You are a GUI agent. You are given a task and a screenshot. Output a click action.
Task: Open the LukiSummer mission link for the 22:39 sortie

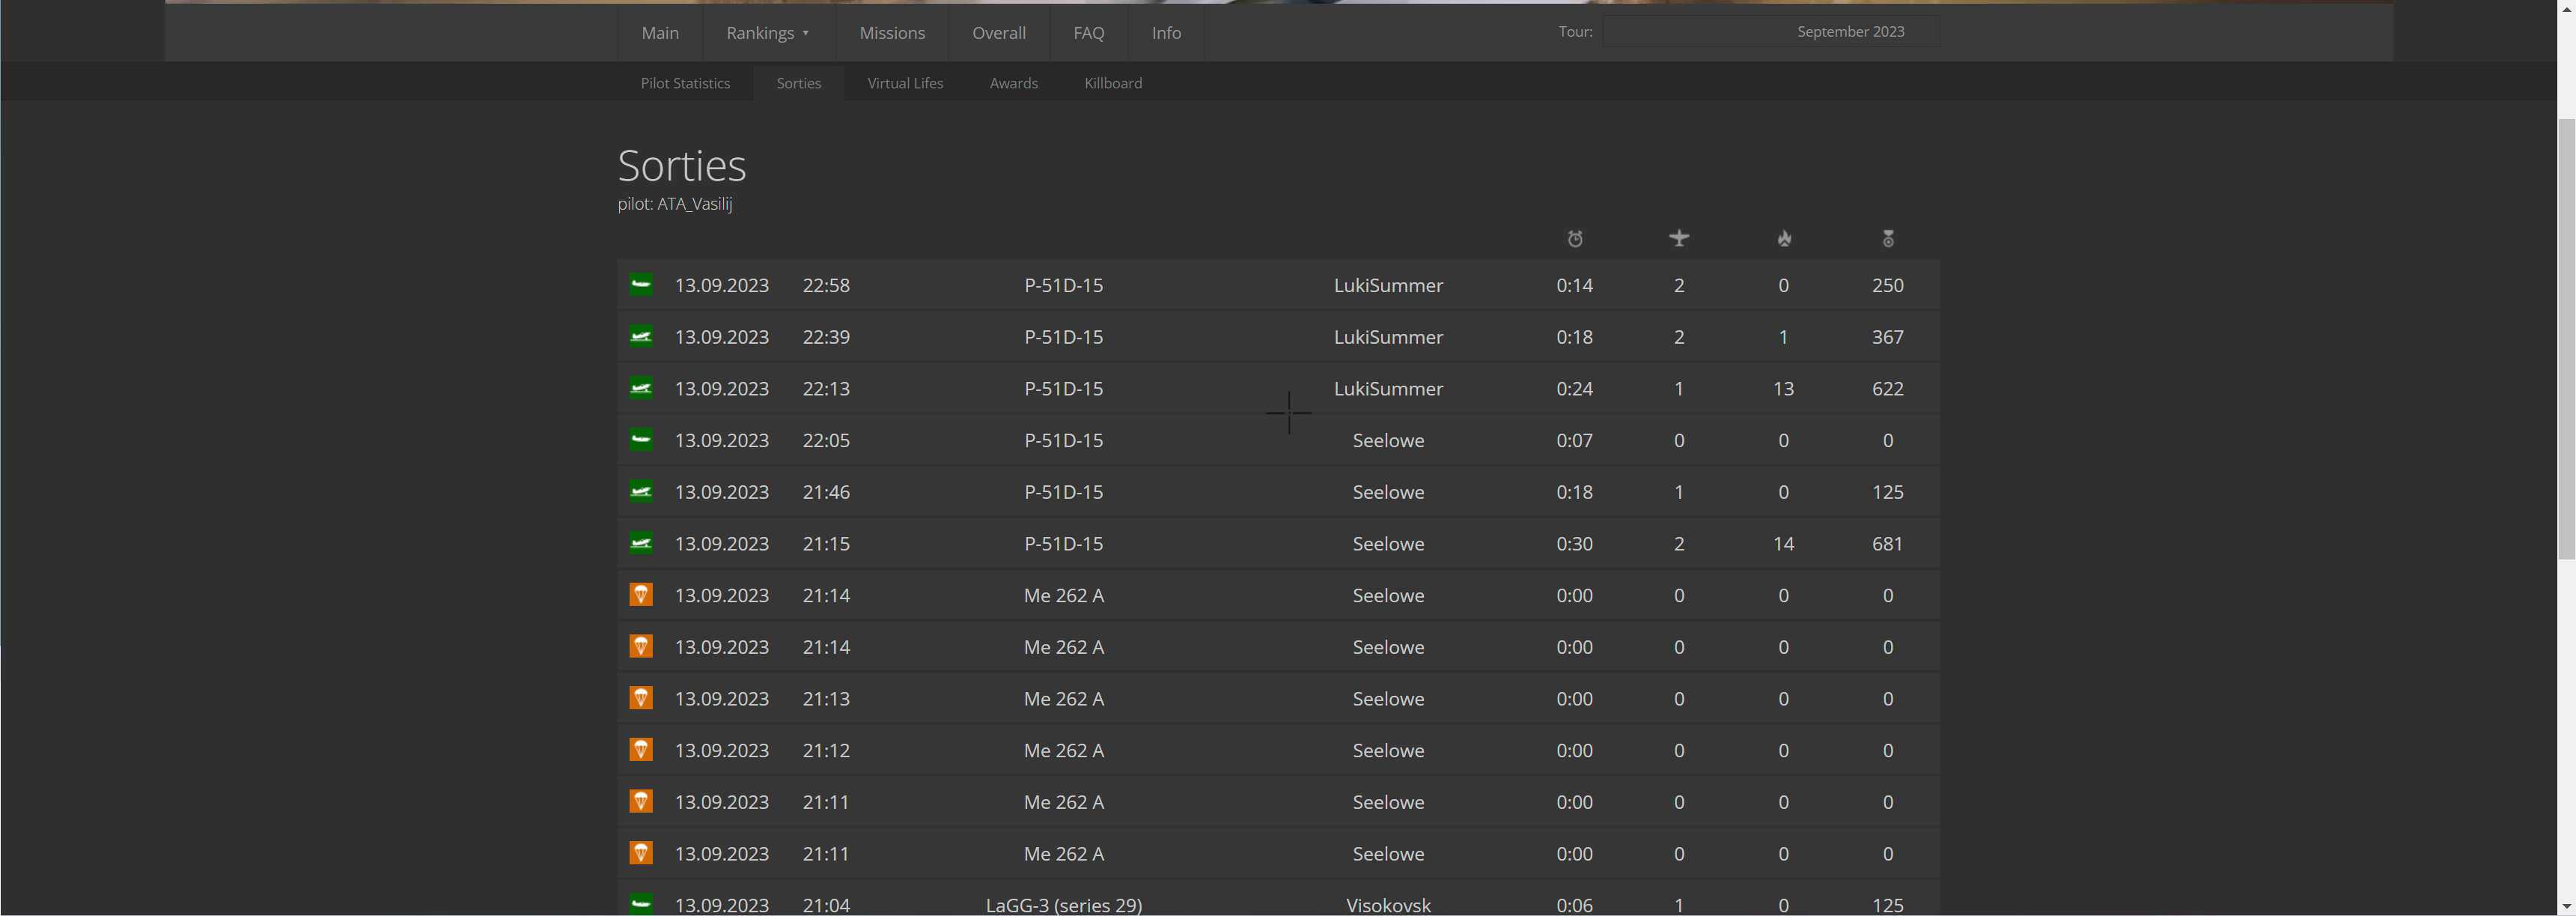pyautogui.click(x=1387, y=337)
